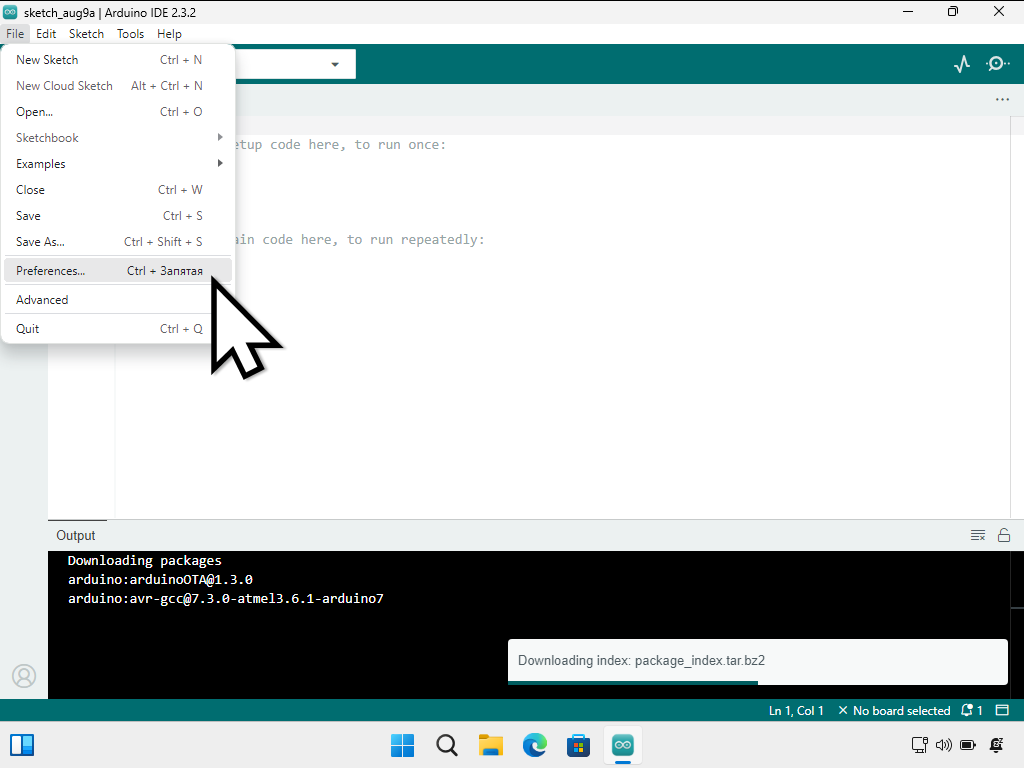
Task: Open the Edit menu
Action: (46, 34)
